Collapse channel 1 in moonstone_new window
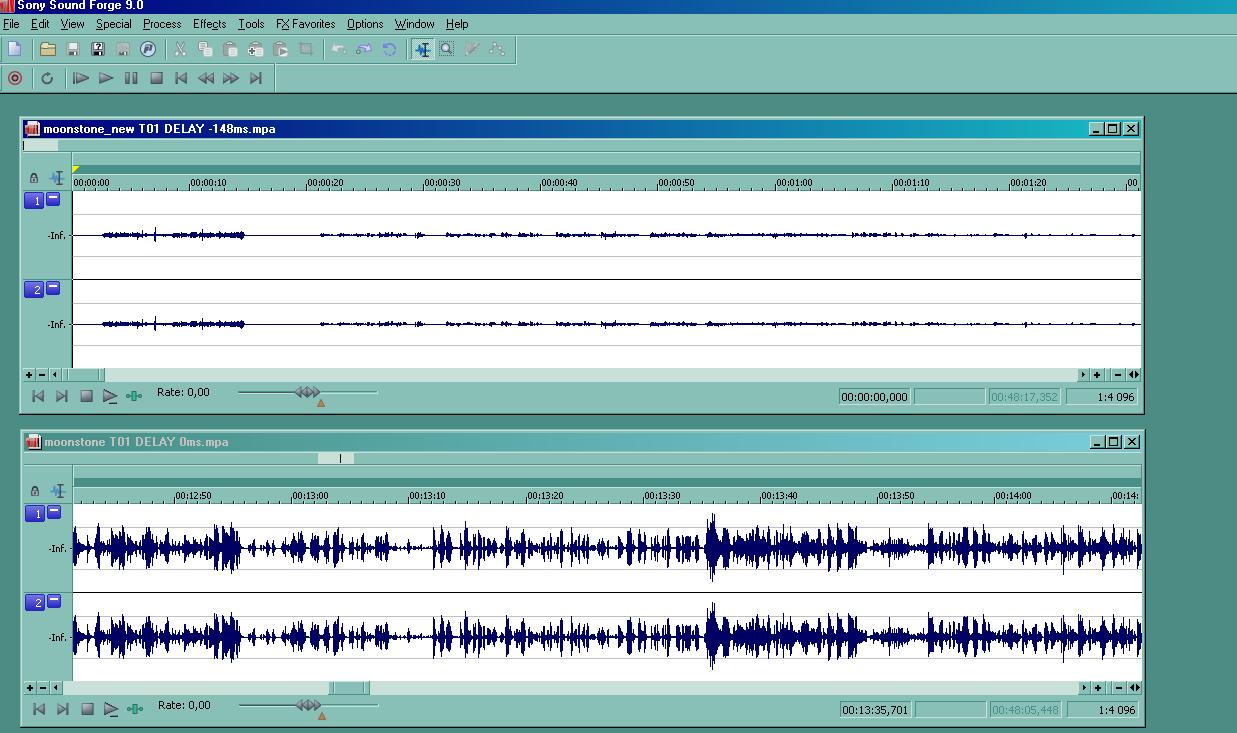 (54, 200)
